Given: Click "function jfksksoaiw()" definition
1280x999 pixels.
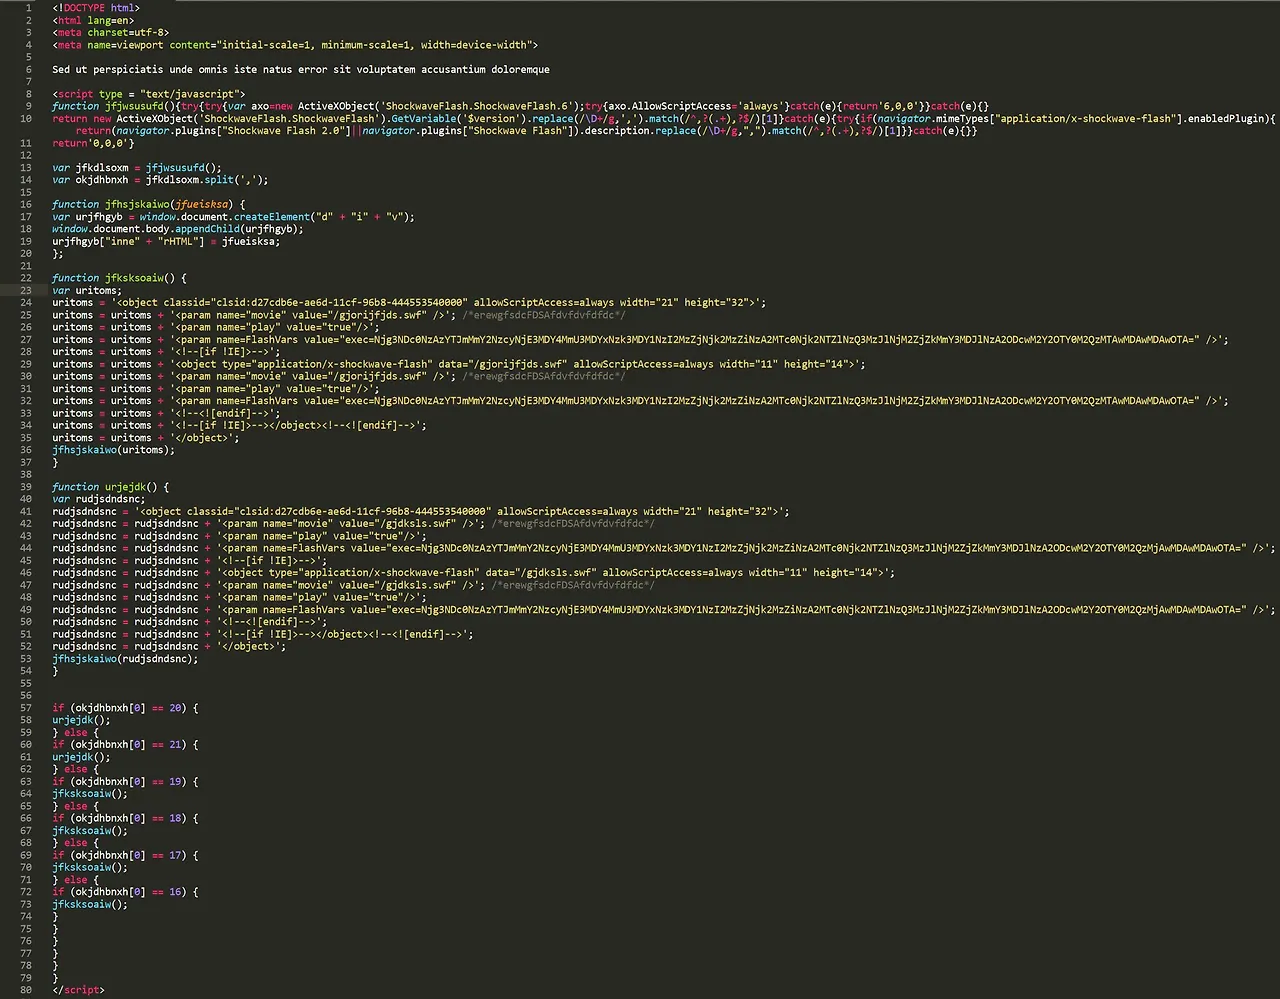Looking at the screenshot, I should 119,278.
